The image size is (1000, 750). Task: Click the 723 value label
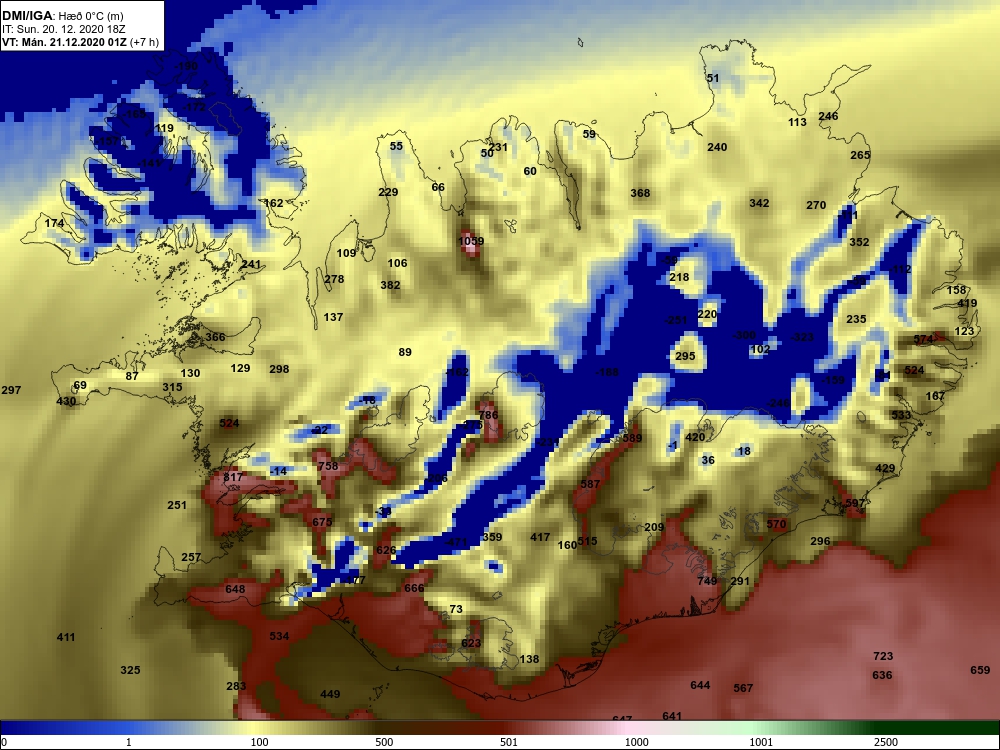(x=883, y=656)
